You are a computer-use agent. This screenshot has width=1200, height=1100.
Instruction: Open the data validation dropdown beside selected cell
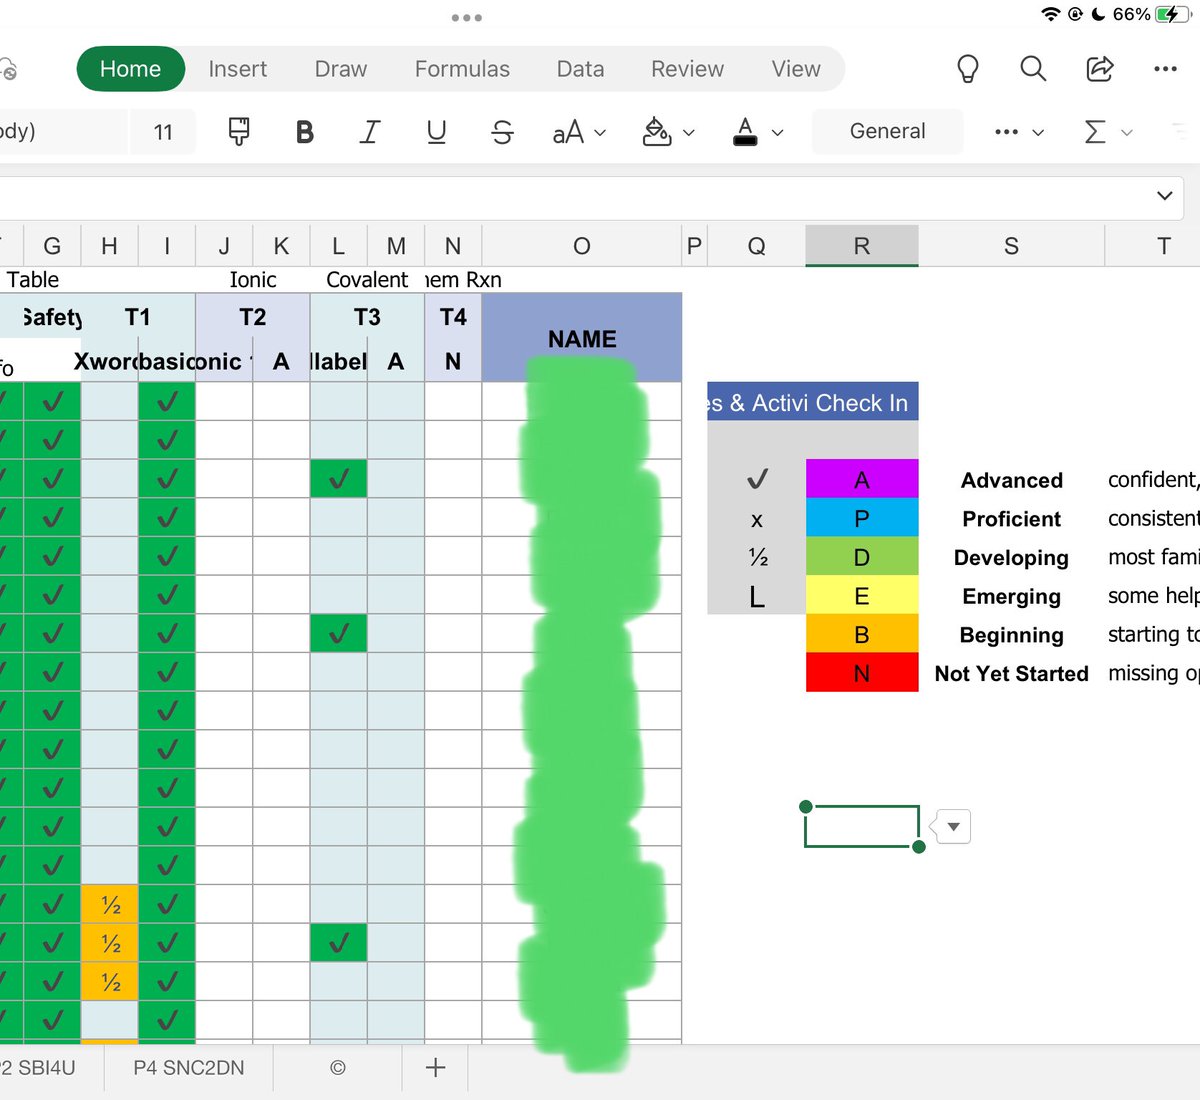click(x=952, y=827)
